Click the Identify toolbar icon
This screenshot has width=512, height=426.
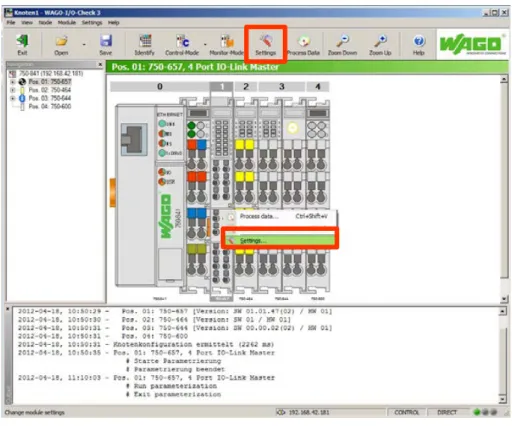144,45
